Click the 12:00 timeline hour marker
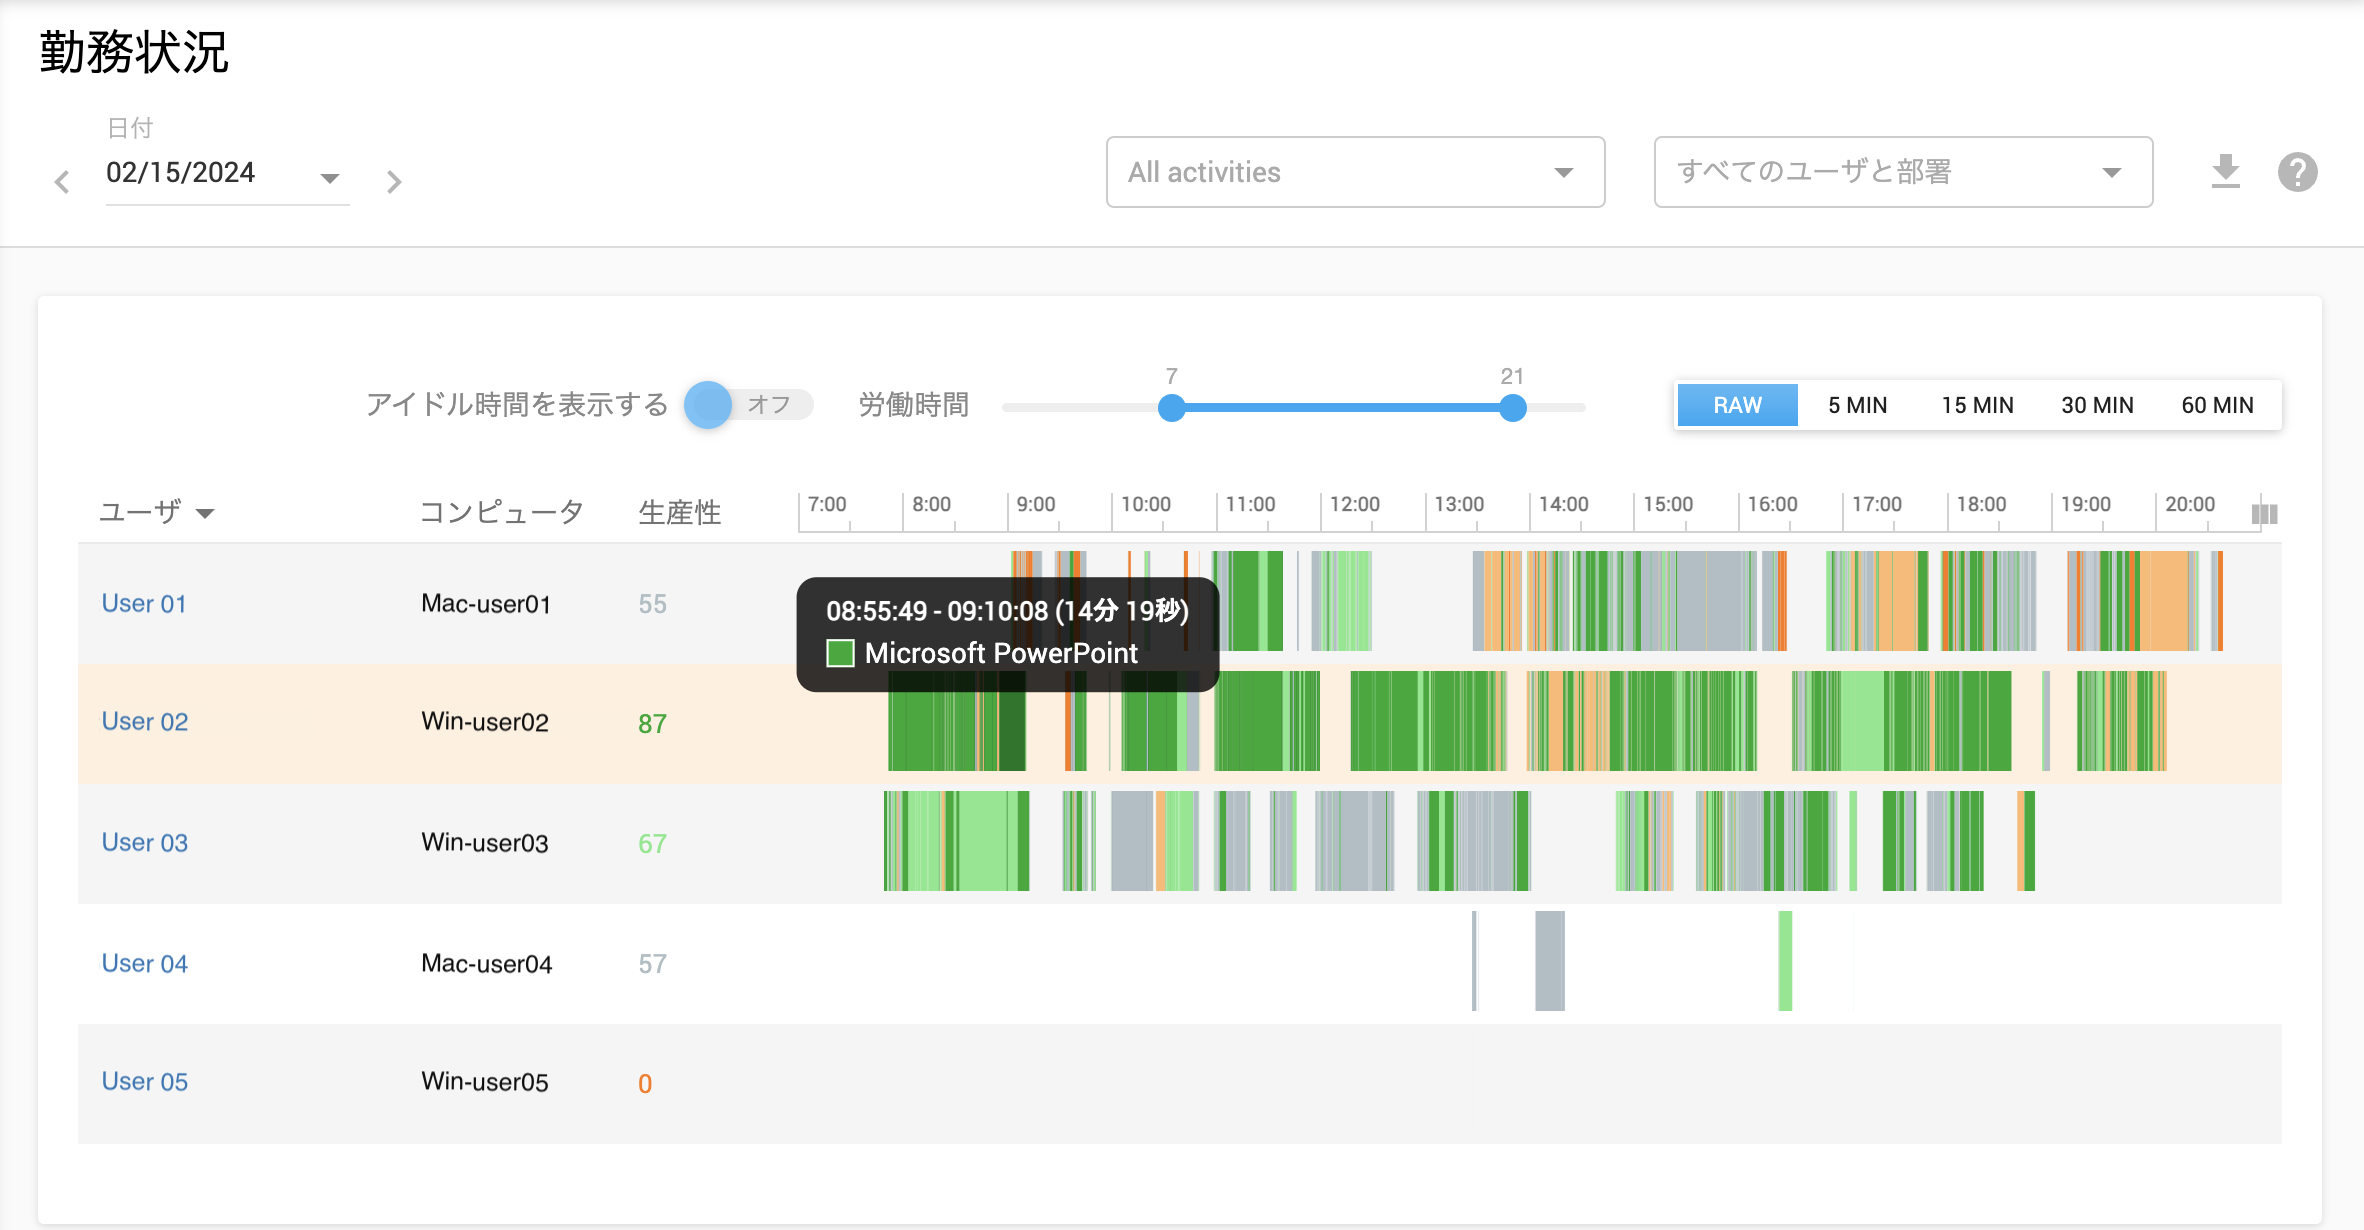 1354,504
